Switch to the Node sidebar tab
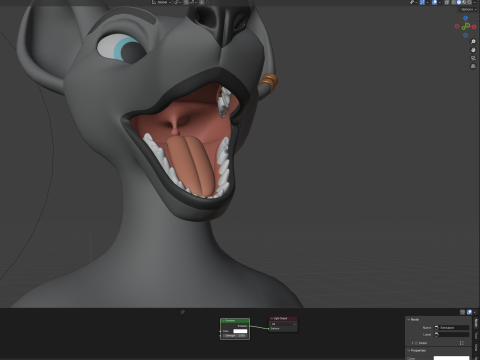 pyautogui.click(x=476, y=323)
